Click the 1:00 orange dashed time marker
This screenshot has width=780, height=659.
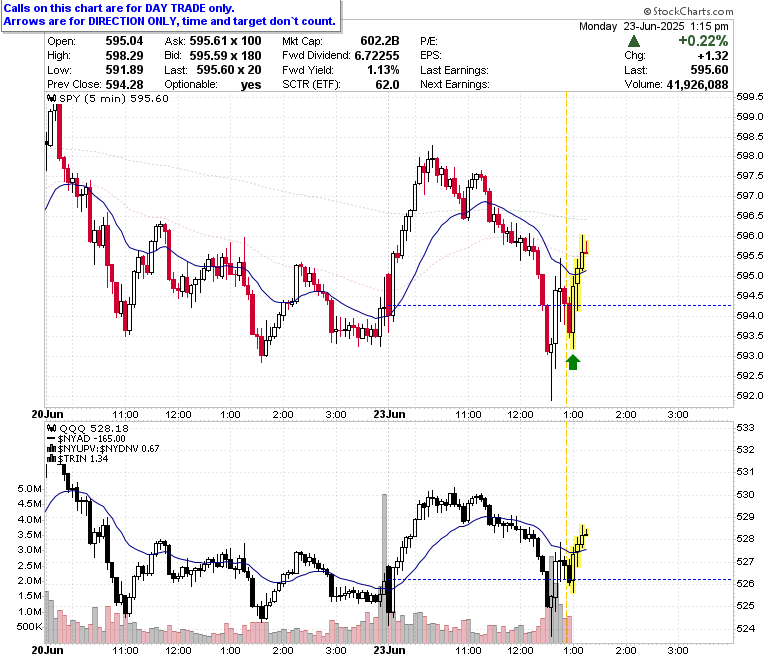(566, 249)
